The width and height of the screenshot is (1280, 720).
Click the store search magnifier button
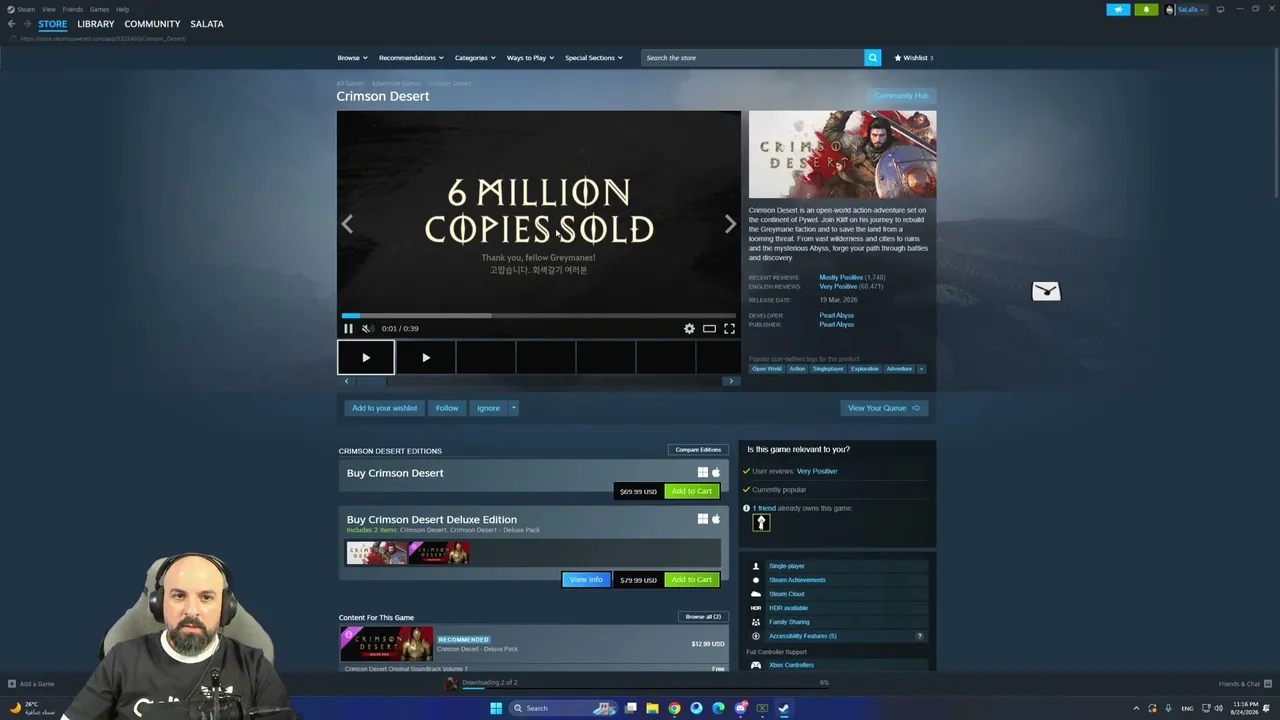[873, 58]
